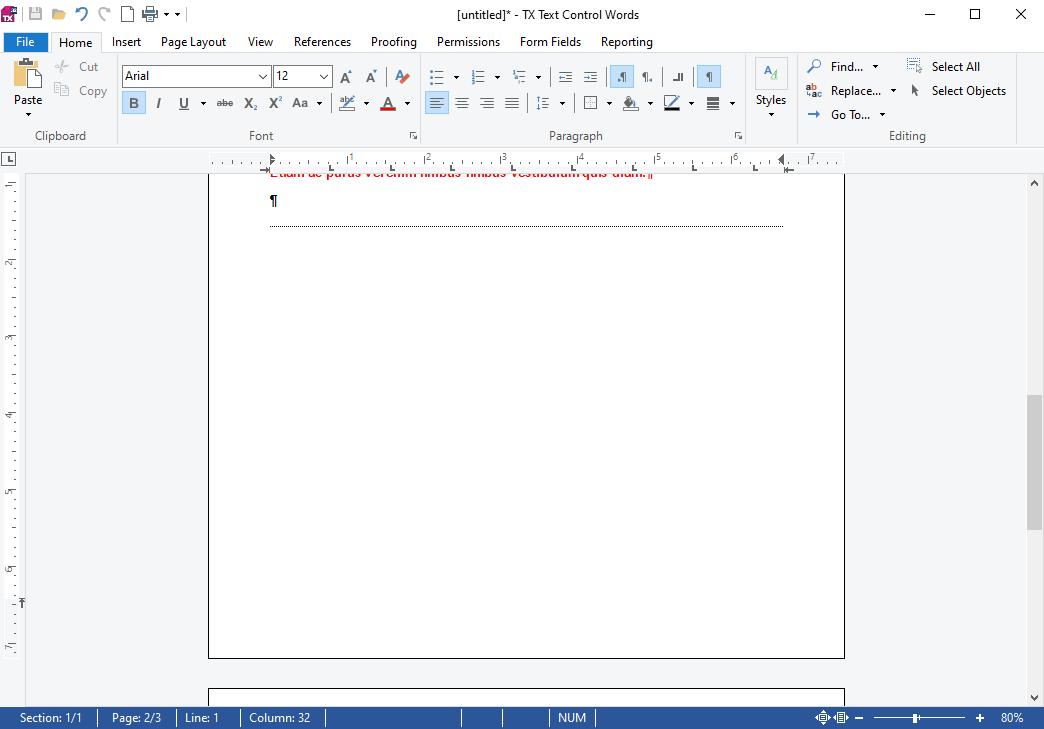
Task: Justify the paragraph text
Action: point(511,103)
